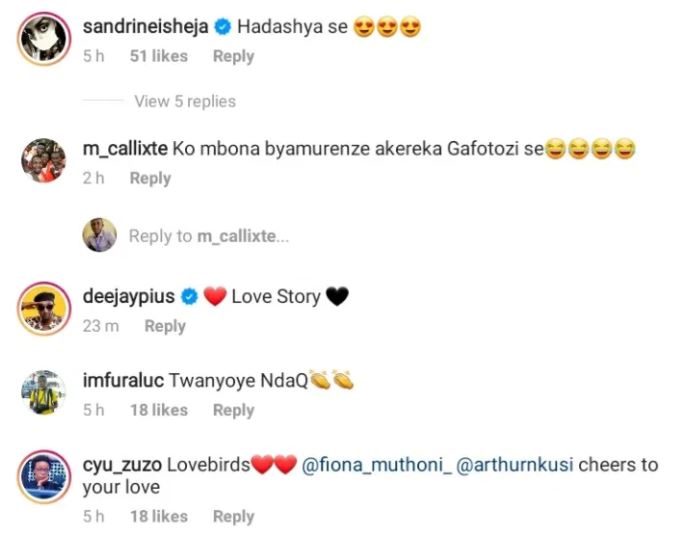Screen dimensions: 694x539
Task: Reply to m_callixte's Gafotozi comment
Action: pyautogui.click(x=150, y=178)
